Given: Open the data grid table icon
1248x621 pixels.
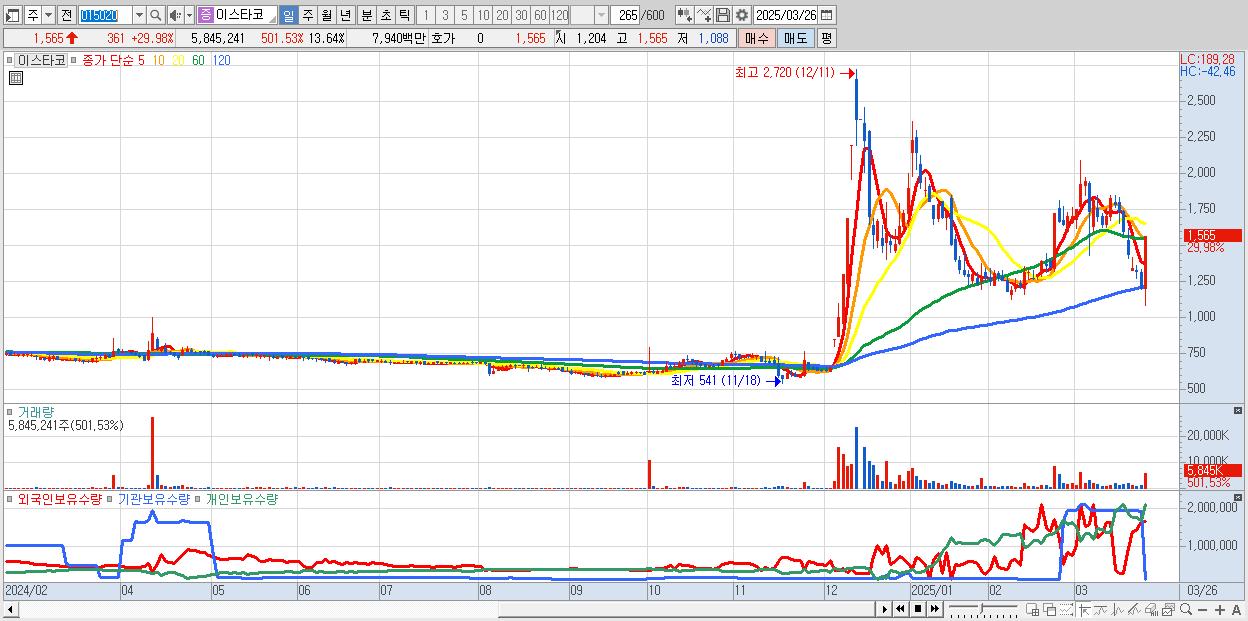Looking at the screenshot, I should (x=16, y=78).
